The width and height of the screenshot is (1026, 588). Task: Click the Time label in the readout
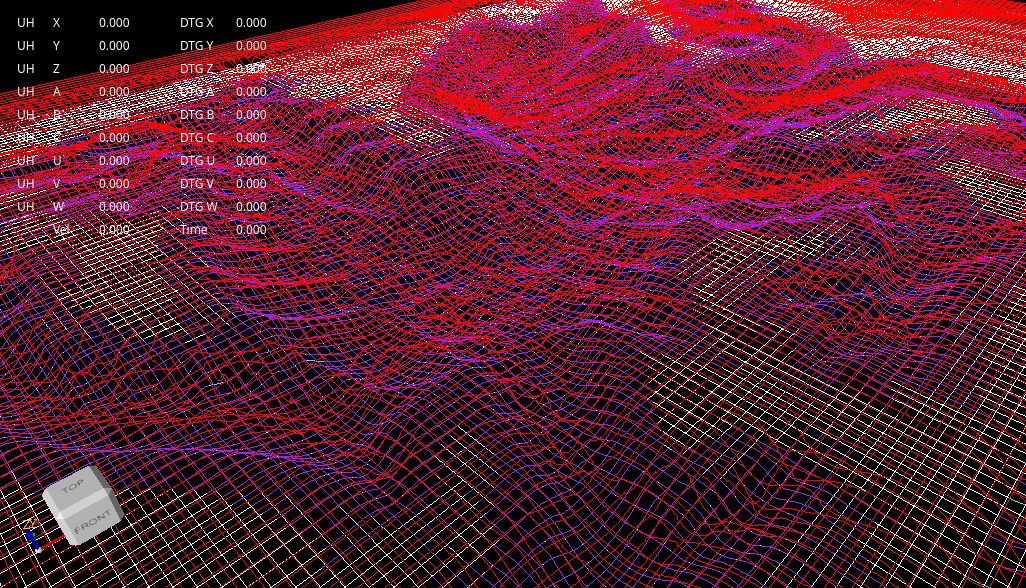click(194, 230)
